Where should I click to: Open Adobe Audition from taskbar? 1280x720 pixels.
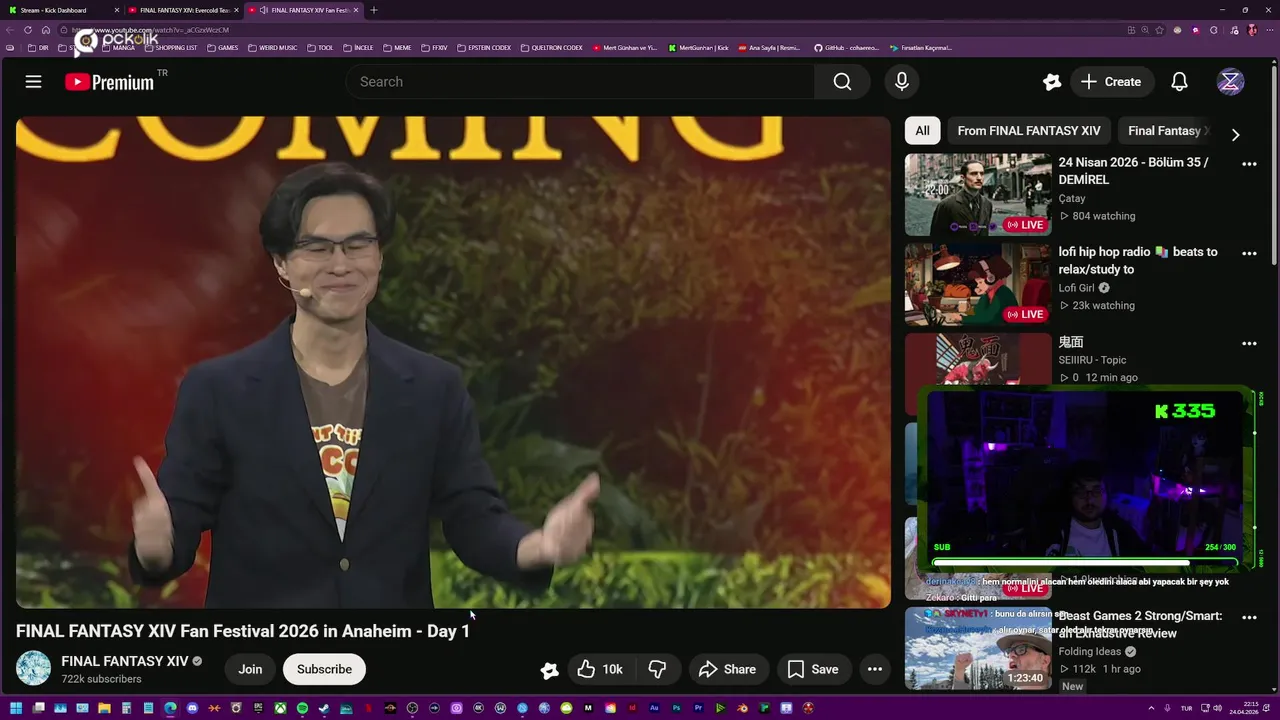pyautogui.click(x=654, y=708)
